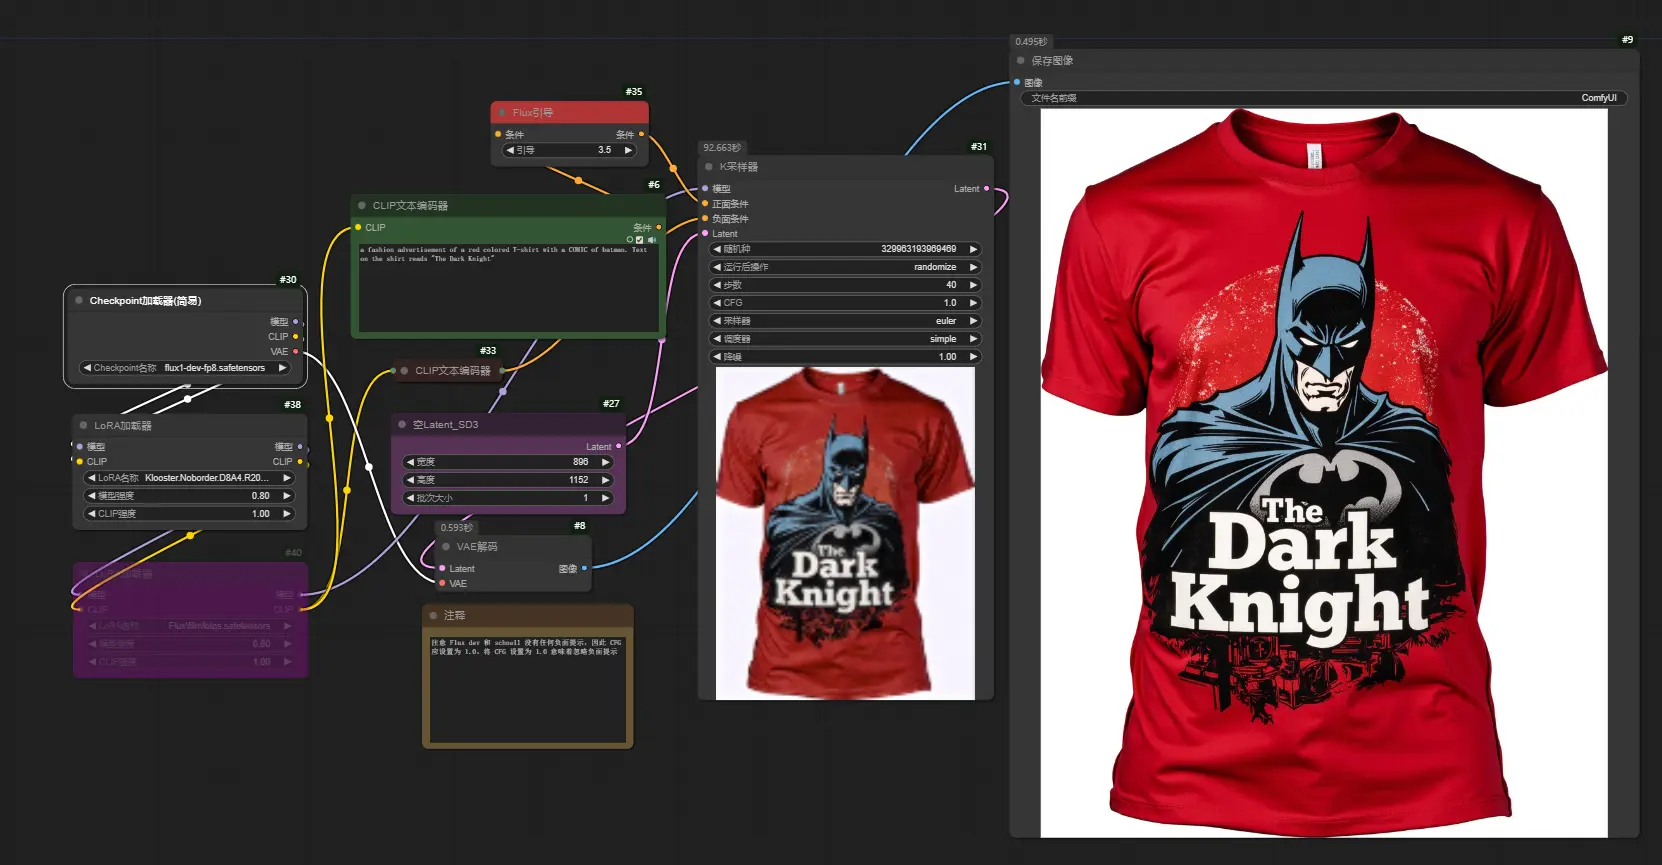Viewport: 1662px width, 865px height.
Task: Open the Checkpoint名称 flux1-dev-fp8 model dropdown
Action: [x=185, y=368]
